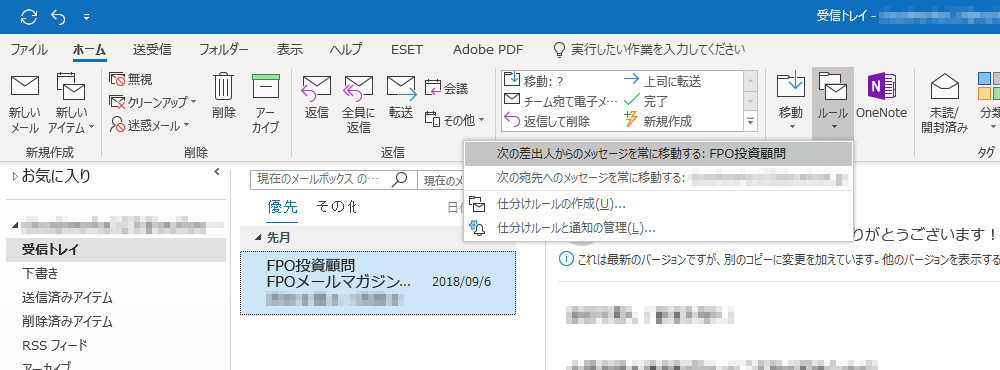Image resolution: width=1000 pixels, height=370 pixels.
Task: Select quick step 完了
Action: point(645,100)
